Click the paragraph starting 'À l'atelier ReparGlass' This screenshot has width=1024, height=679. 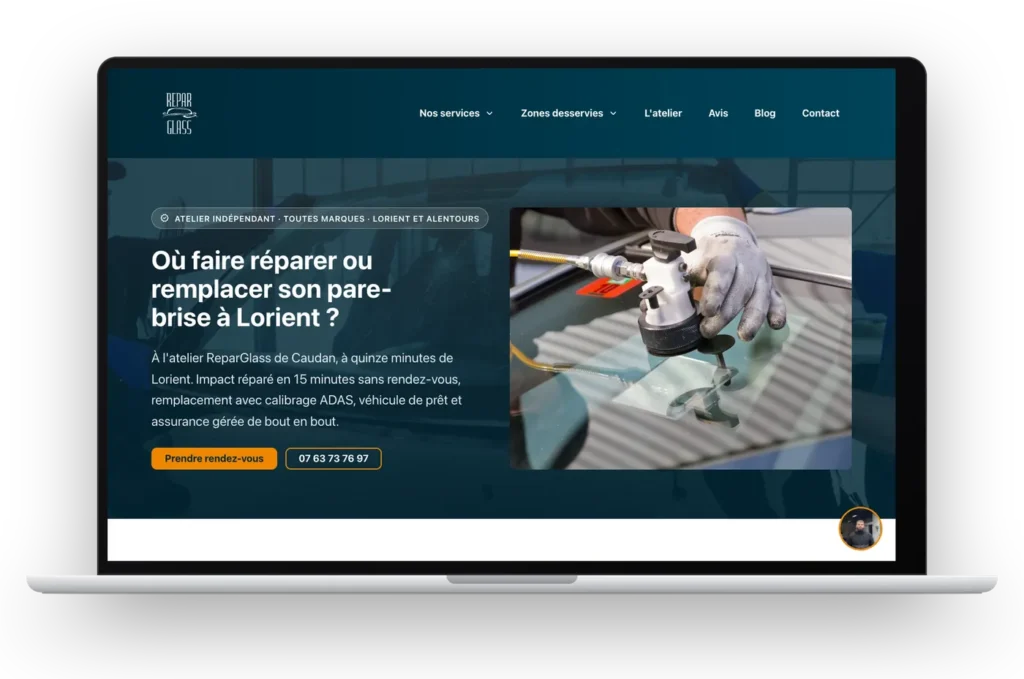tap(306, 390)
